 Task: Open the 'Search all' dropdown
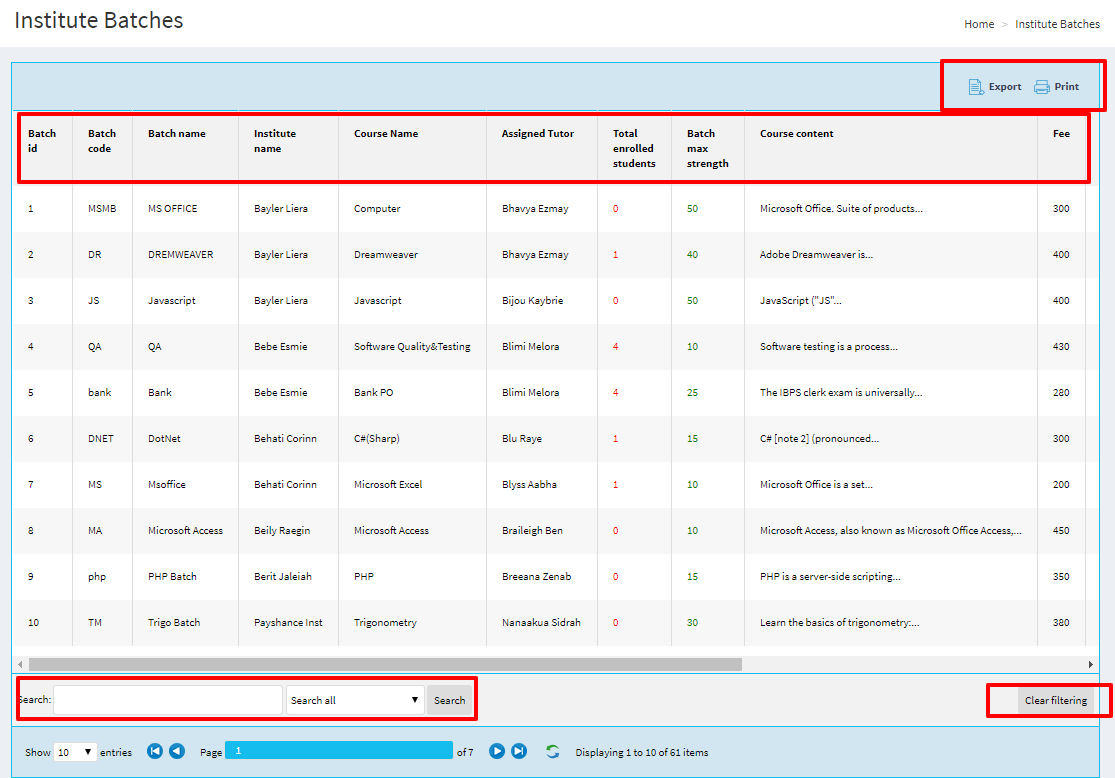pyautogui.click(x=355, y=700)
